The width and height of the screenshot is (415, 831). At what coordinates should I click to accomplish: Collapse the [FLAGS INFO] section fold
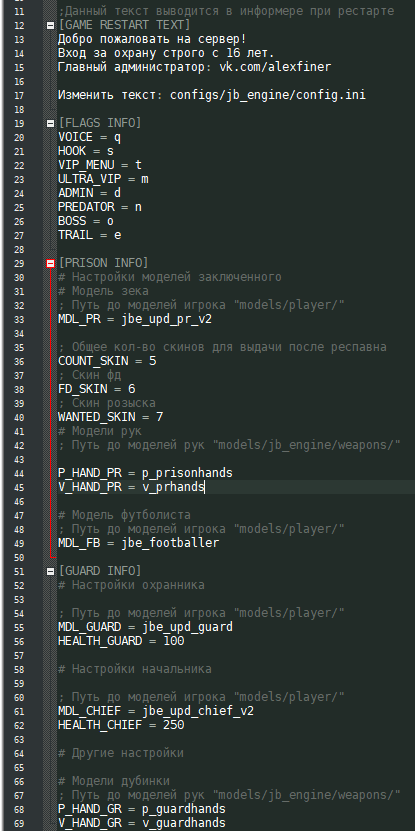(50, 123)
